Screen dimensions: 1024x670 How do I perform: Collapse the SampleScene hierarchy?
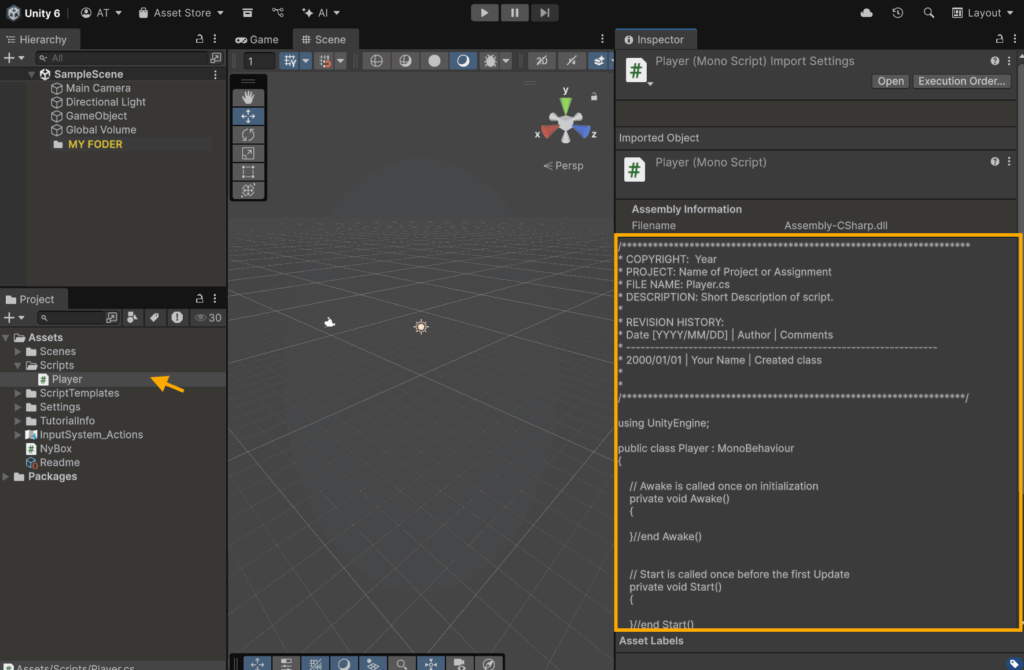[31, 74]
